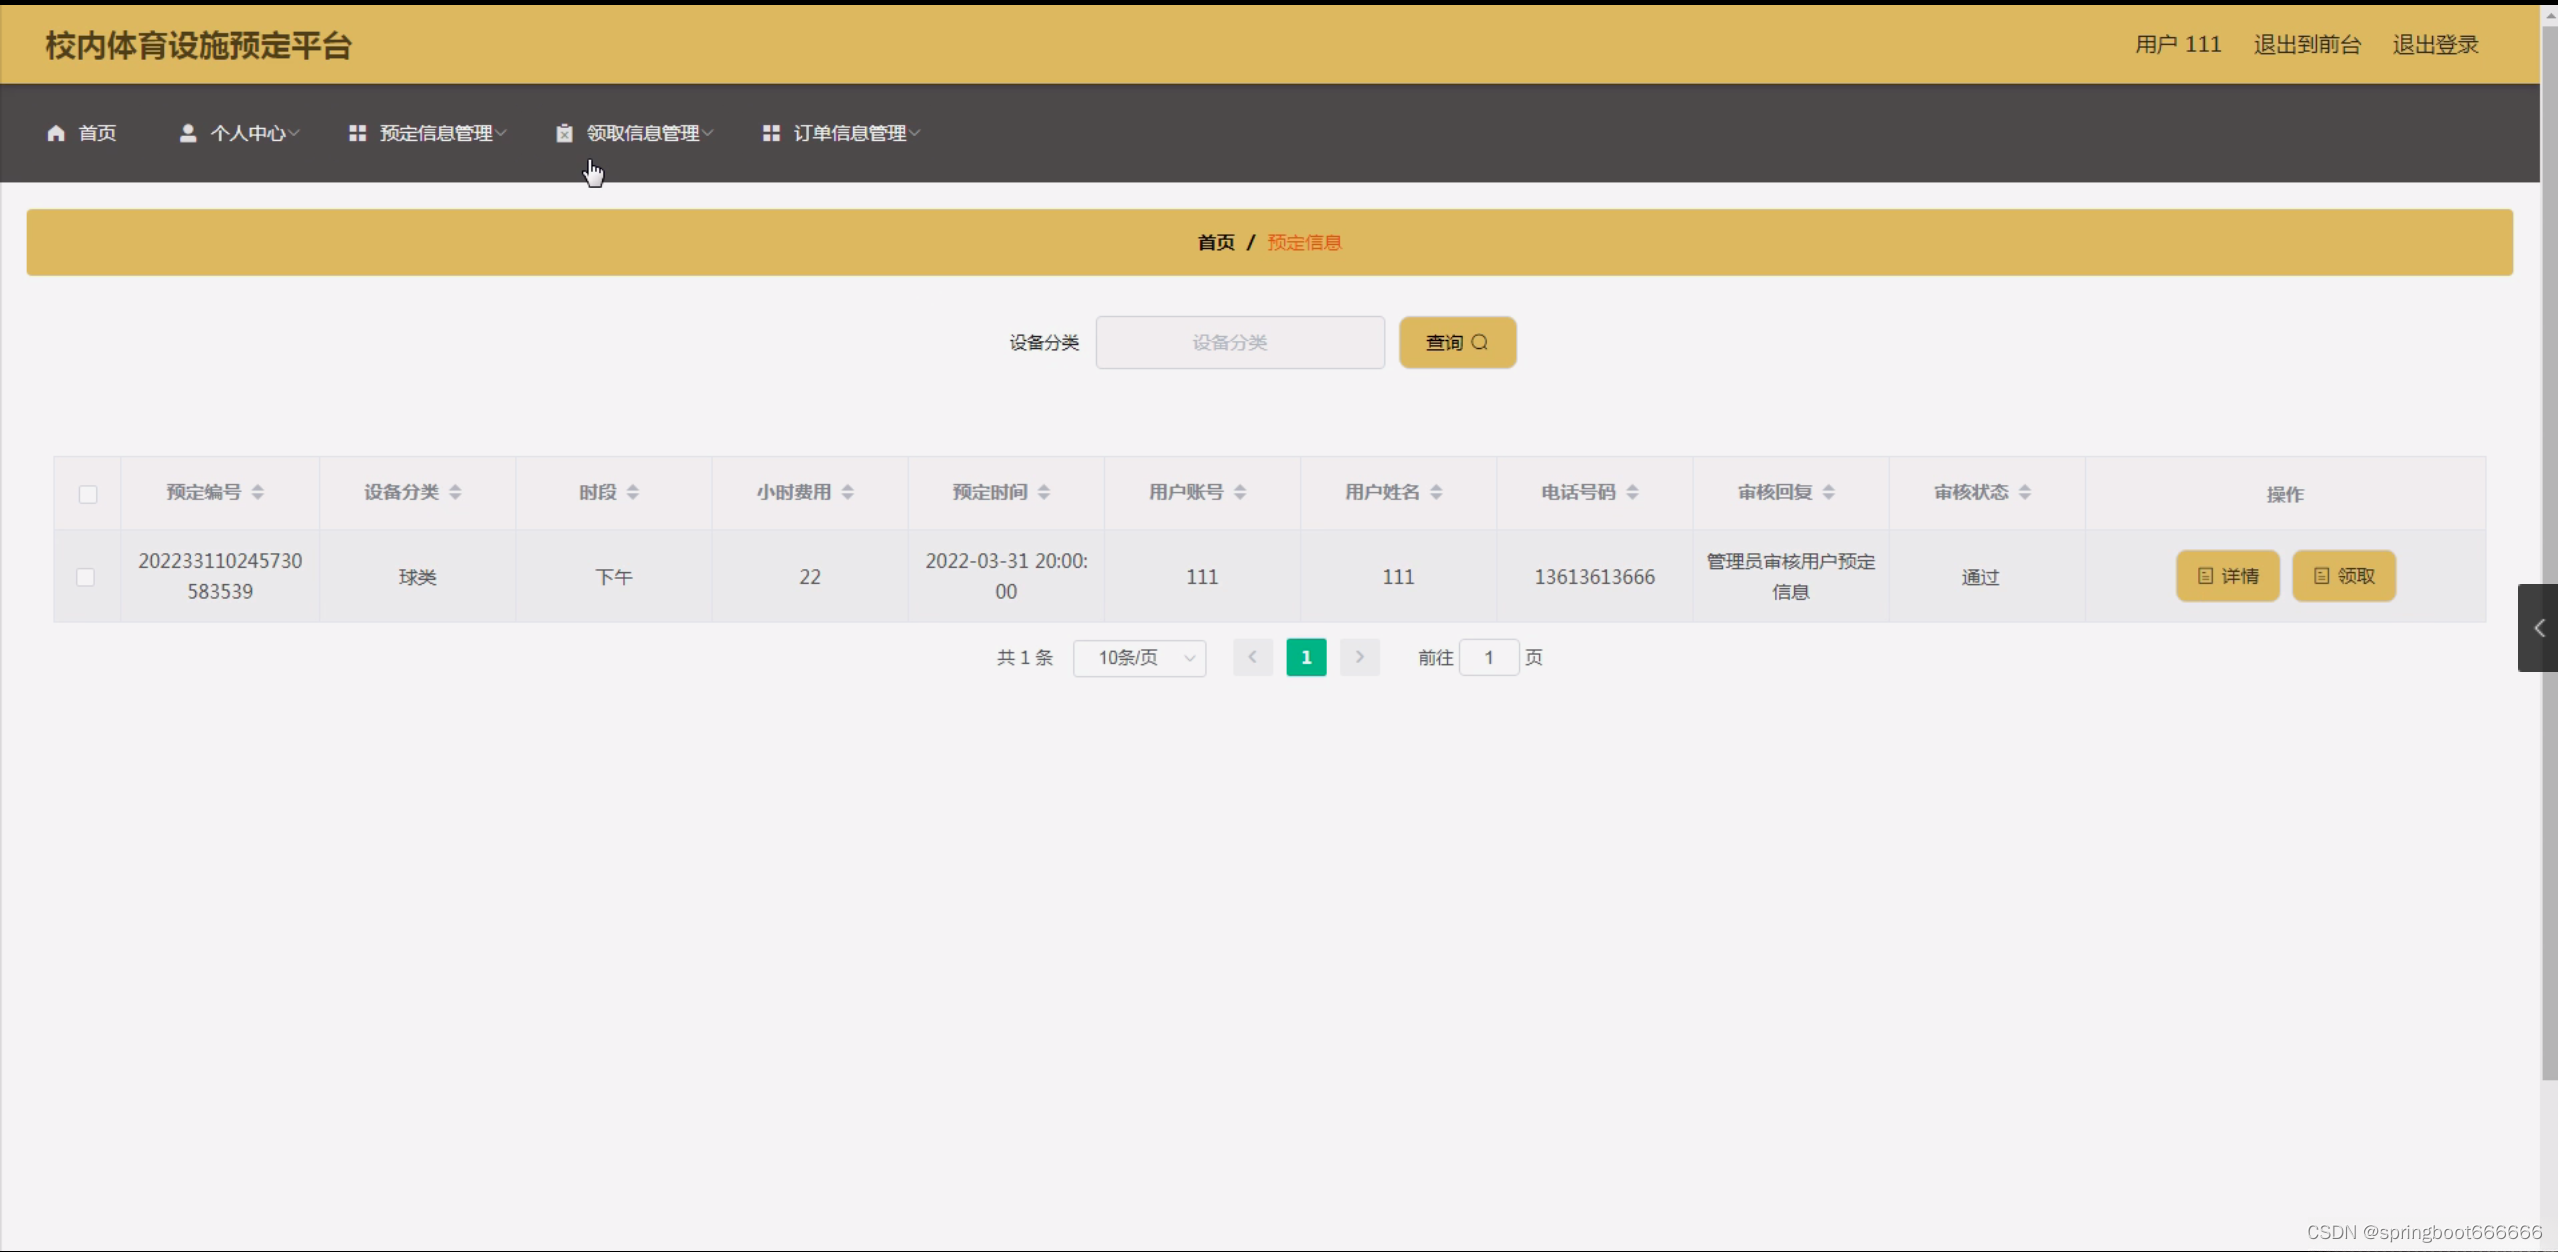The width and height of the screenshot is (2558, 1252).
Task: Expand the 订单信息管理 menu
Action: tap(850, 133)
